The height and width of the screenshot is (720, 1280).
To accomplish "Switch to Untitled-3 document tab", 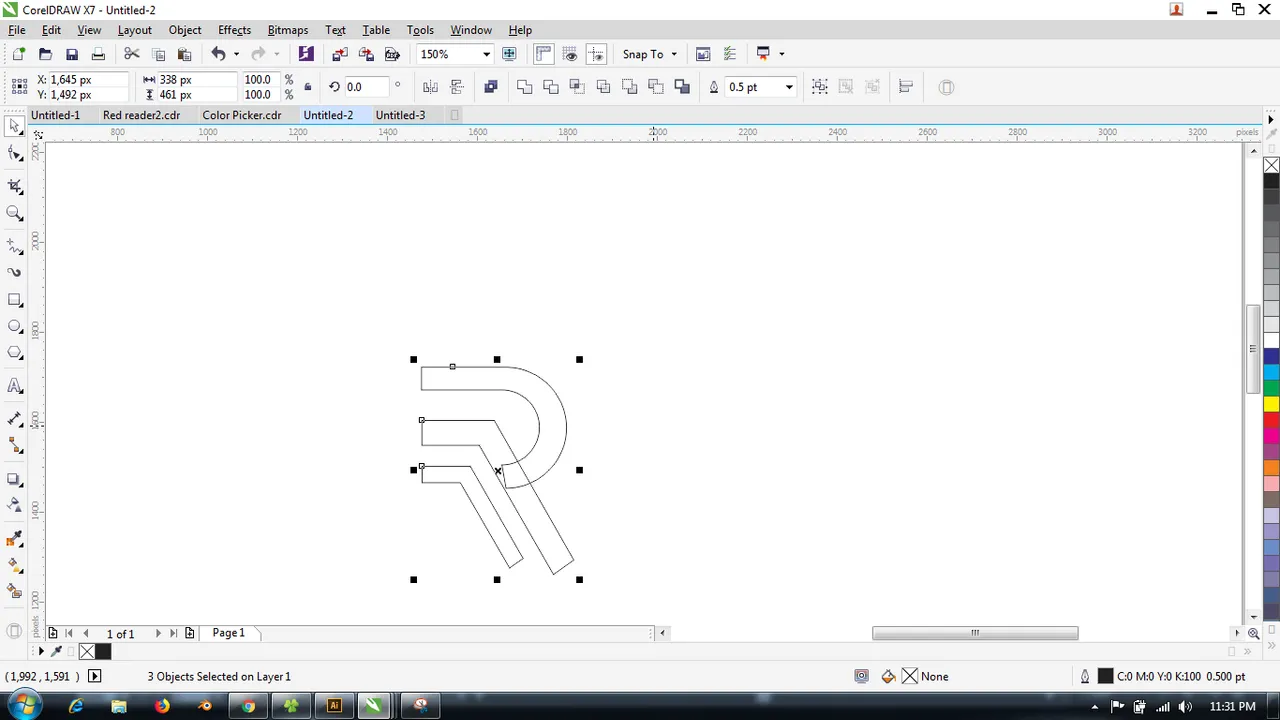I will point(400,115).
